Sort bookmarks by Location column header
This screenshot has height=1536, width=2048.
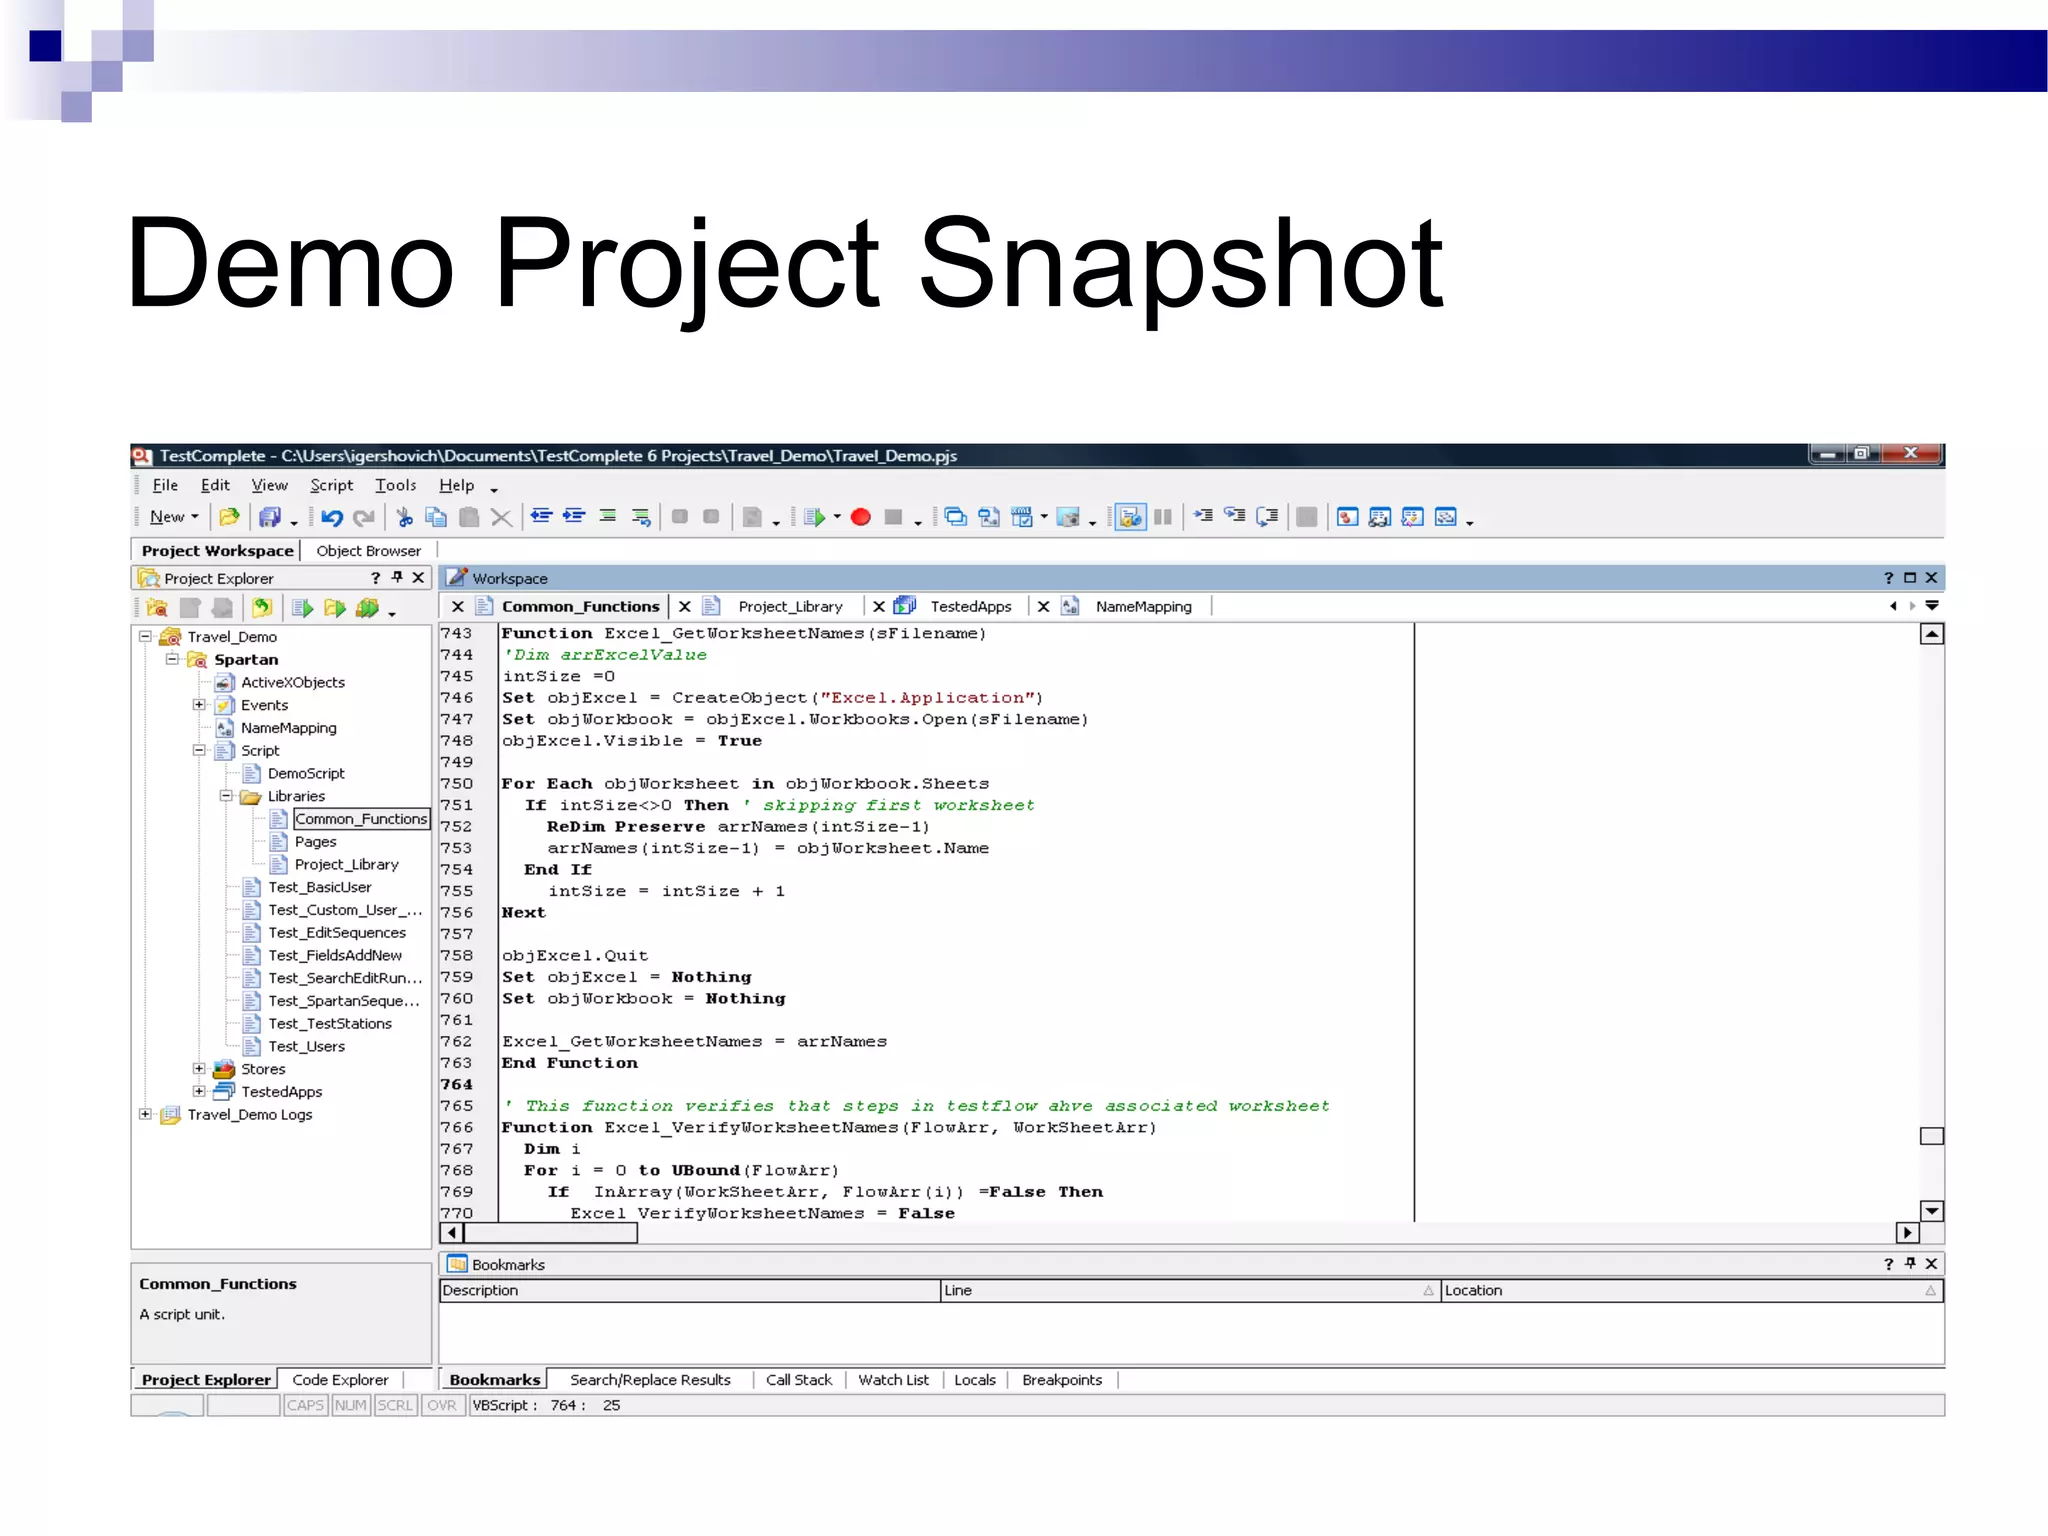[1692, 1290]
